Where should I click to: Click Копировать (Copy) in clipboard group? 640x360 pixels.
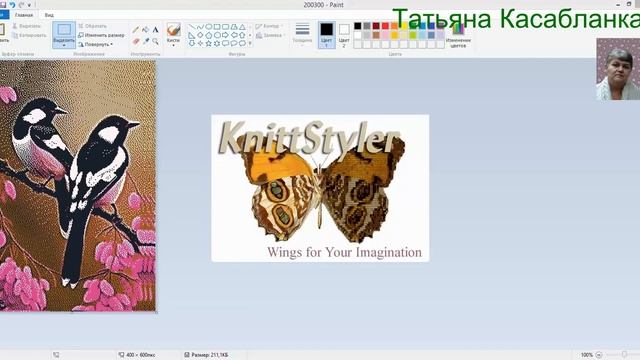pos(29,35)
